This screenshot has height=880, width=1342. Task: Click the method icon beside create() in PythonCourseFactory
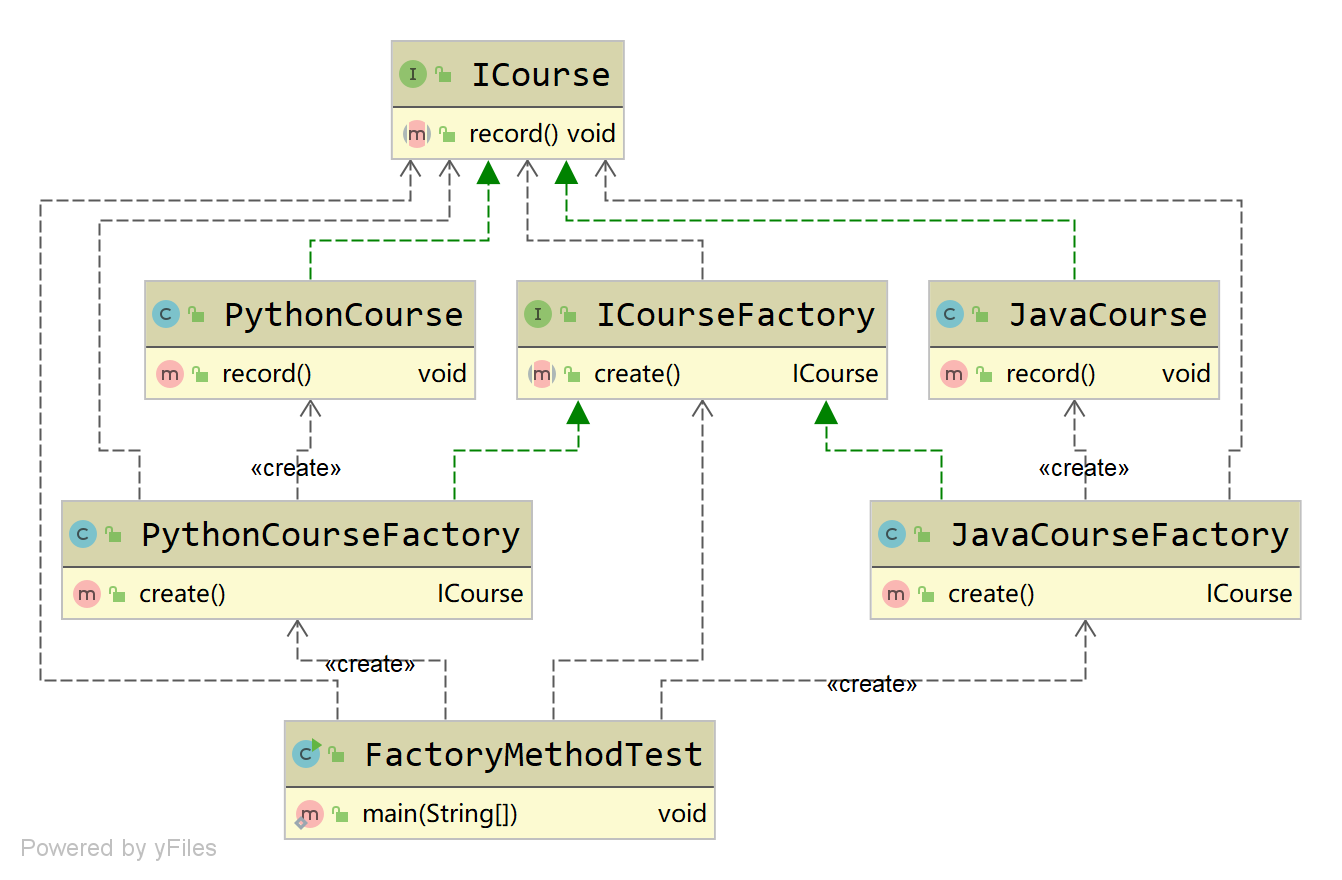pyautogui.click(x=87, y=594)
